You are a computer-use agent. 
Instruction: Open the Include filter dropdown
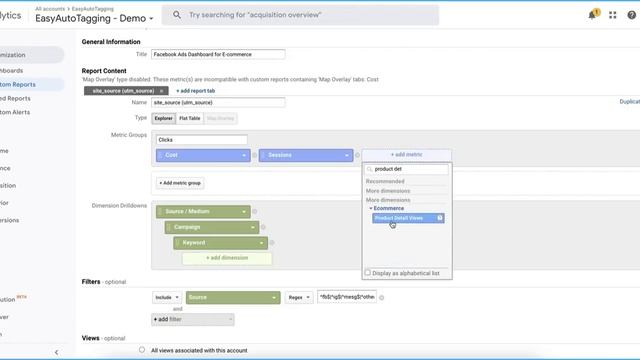(167, 298)
